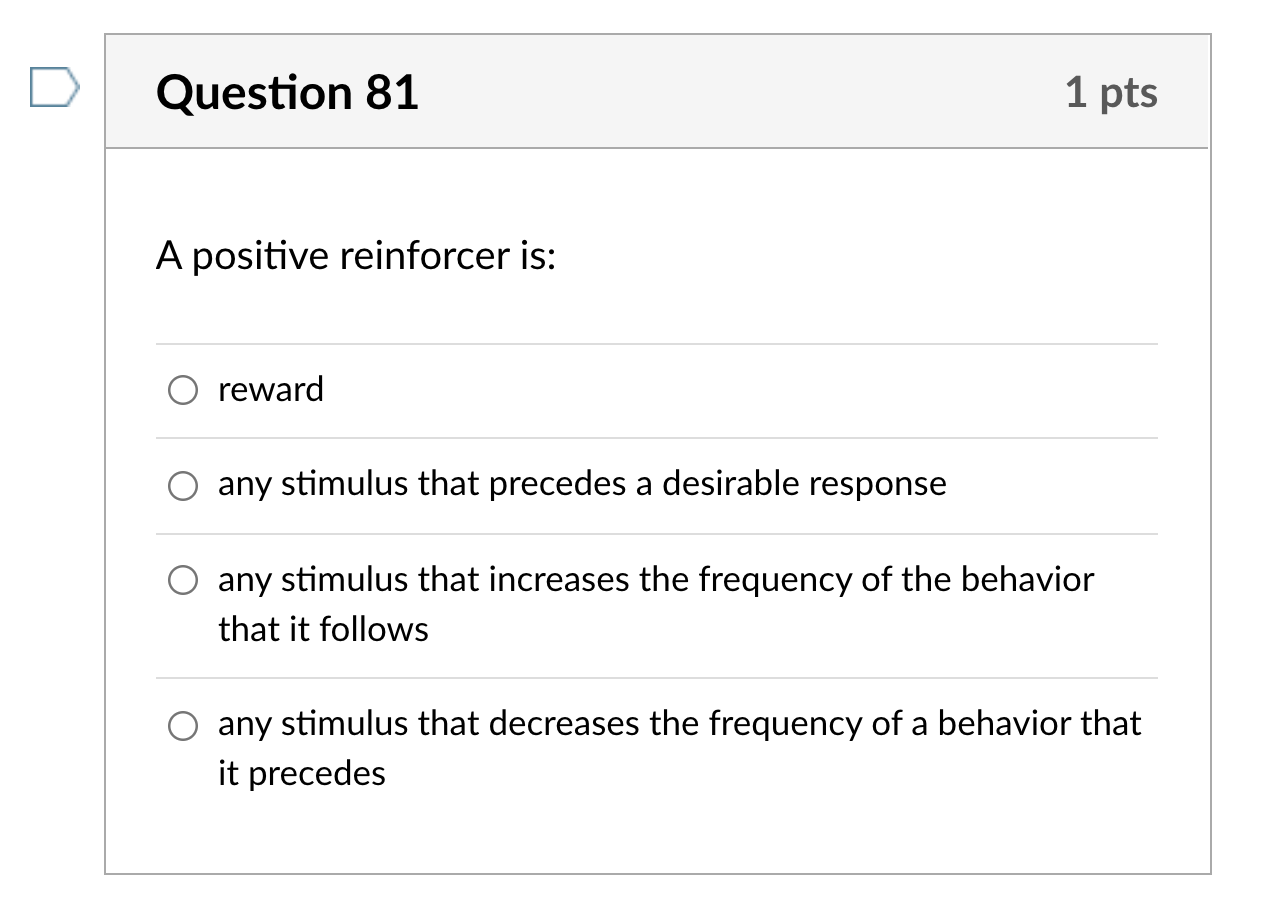This screenshot has width=1288, height=904.
Task: Select the 'reward' answer option
Action: point(270,390)
